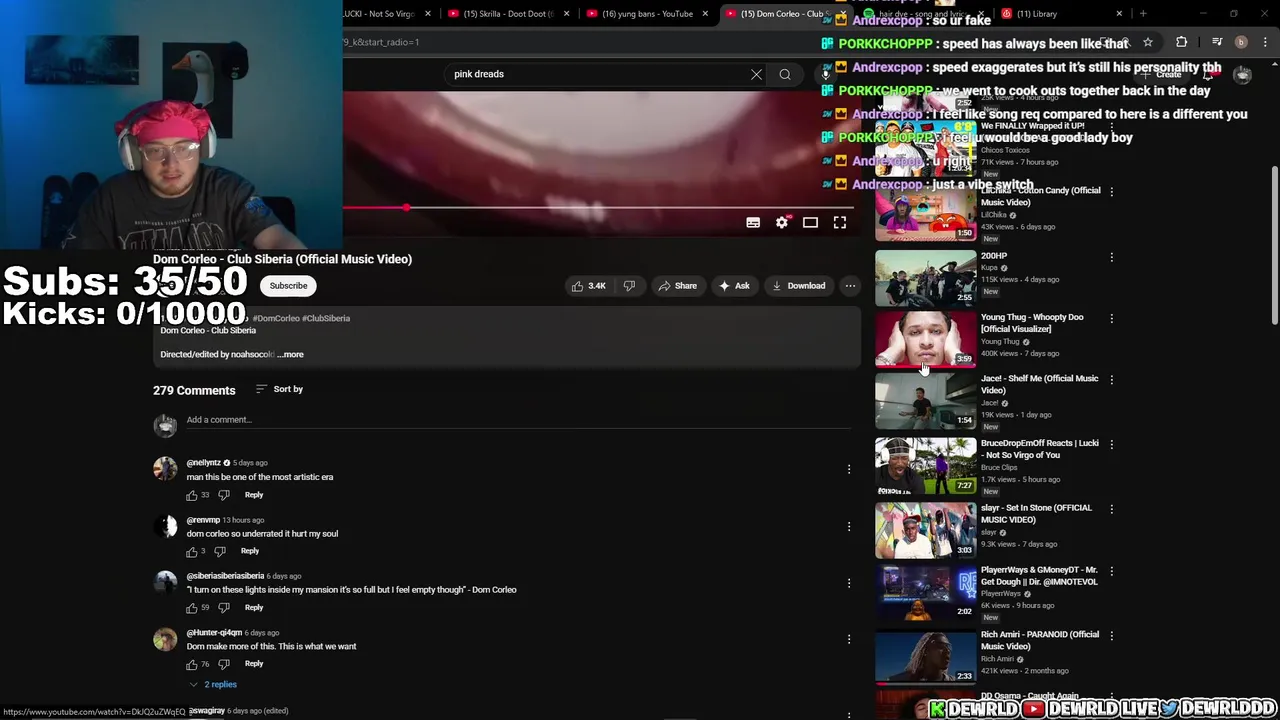Screen dimensions: 1280x720
Task: Bookmark this page with star icon
Action: pyautogui.click(x=1148, y=42)
